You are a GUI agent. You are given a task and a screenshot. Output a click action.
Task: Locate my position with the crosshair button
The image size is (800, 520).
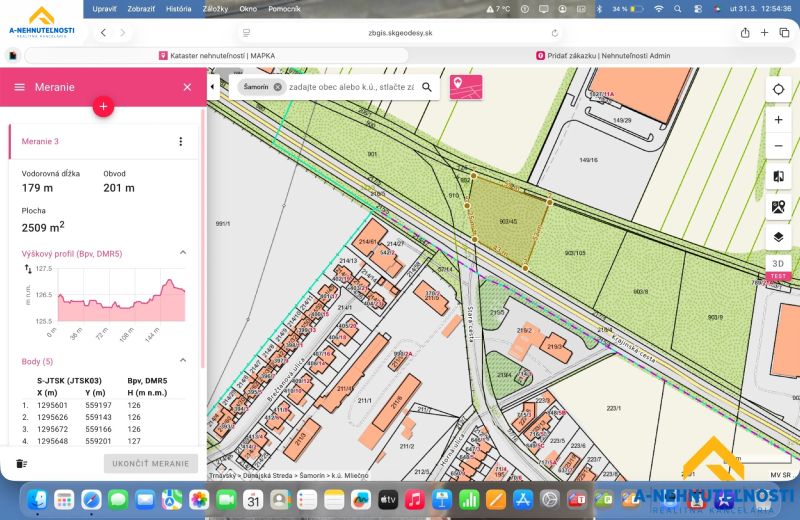click(778, 89)
